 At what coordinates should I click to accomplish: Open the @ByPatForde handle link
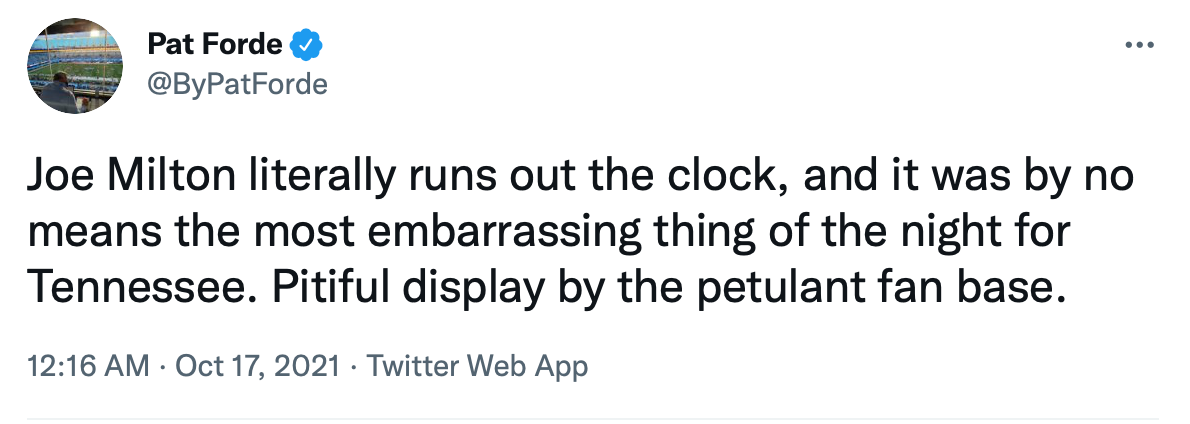(237, 84)
